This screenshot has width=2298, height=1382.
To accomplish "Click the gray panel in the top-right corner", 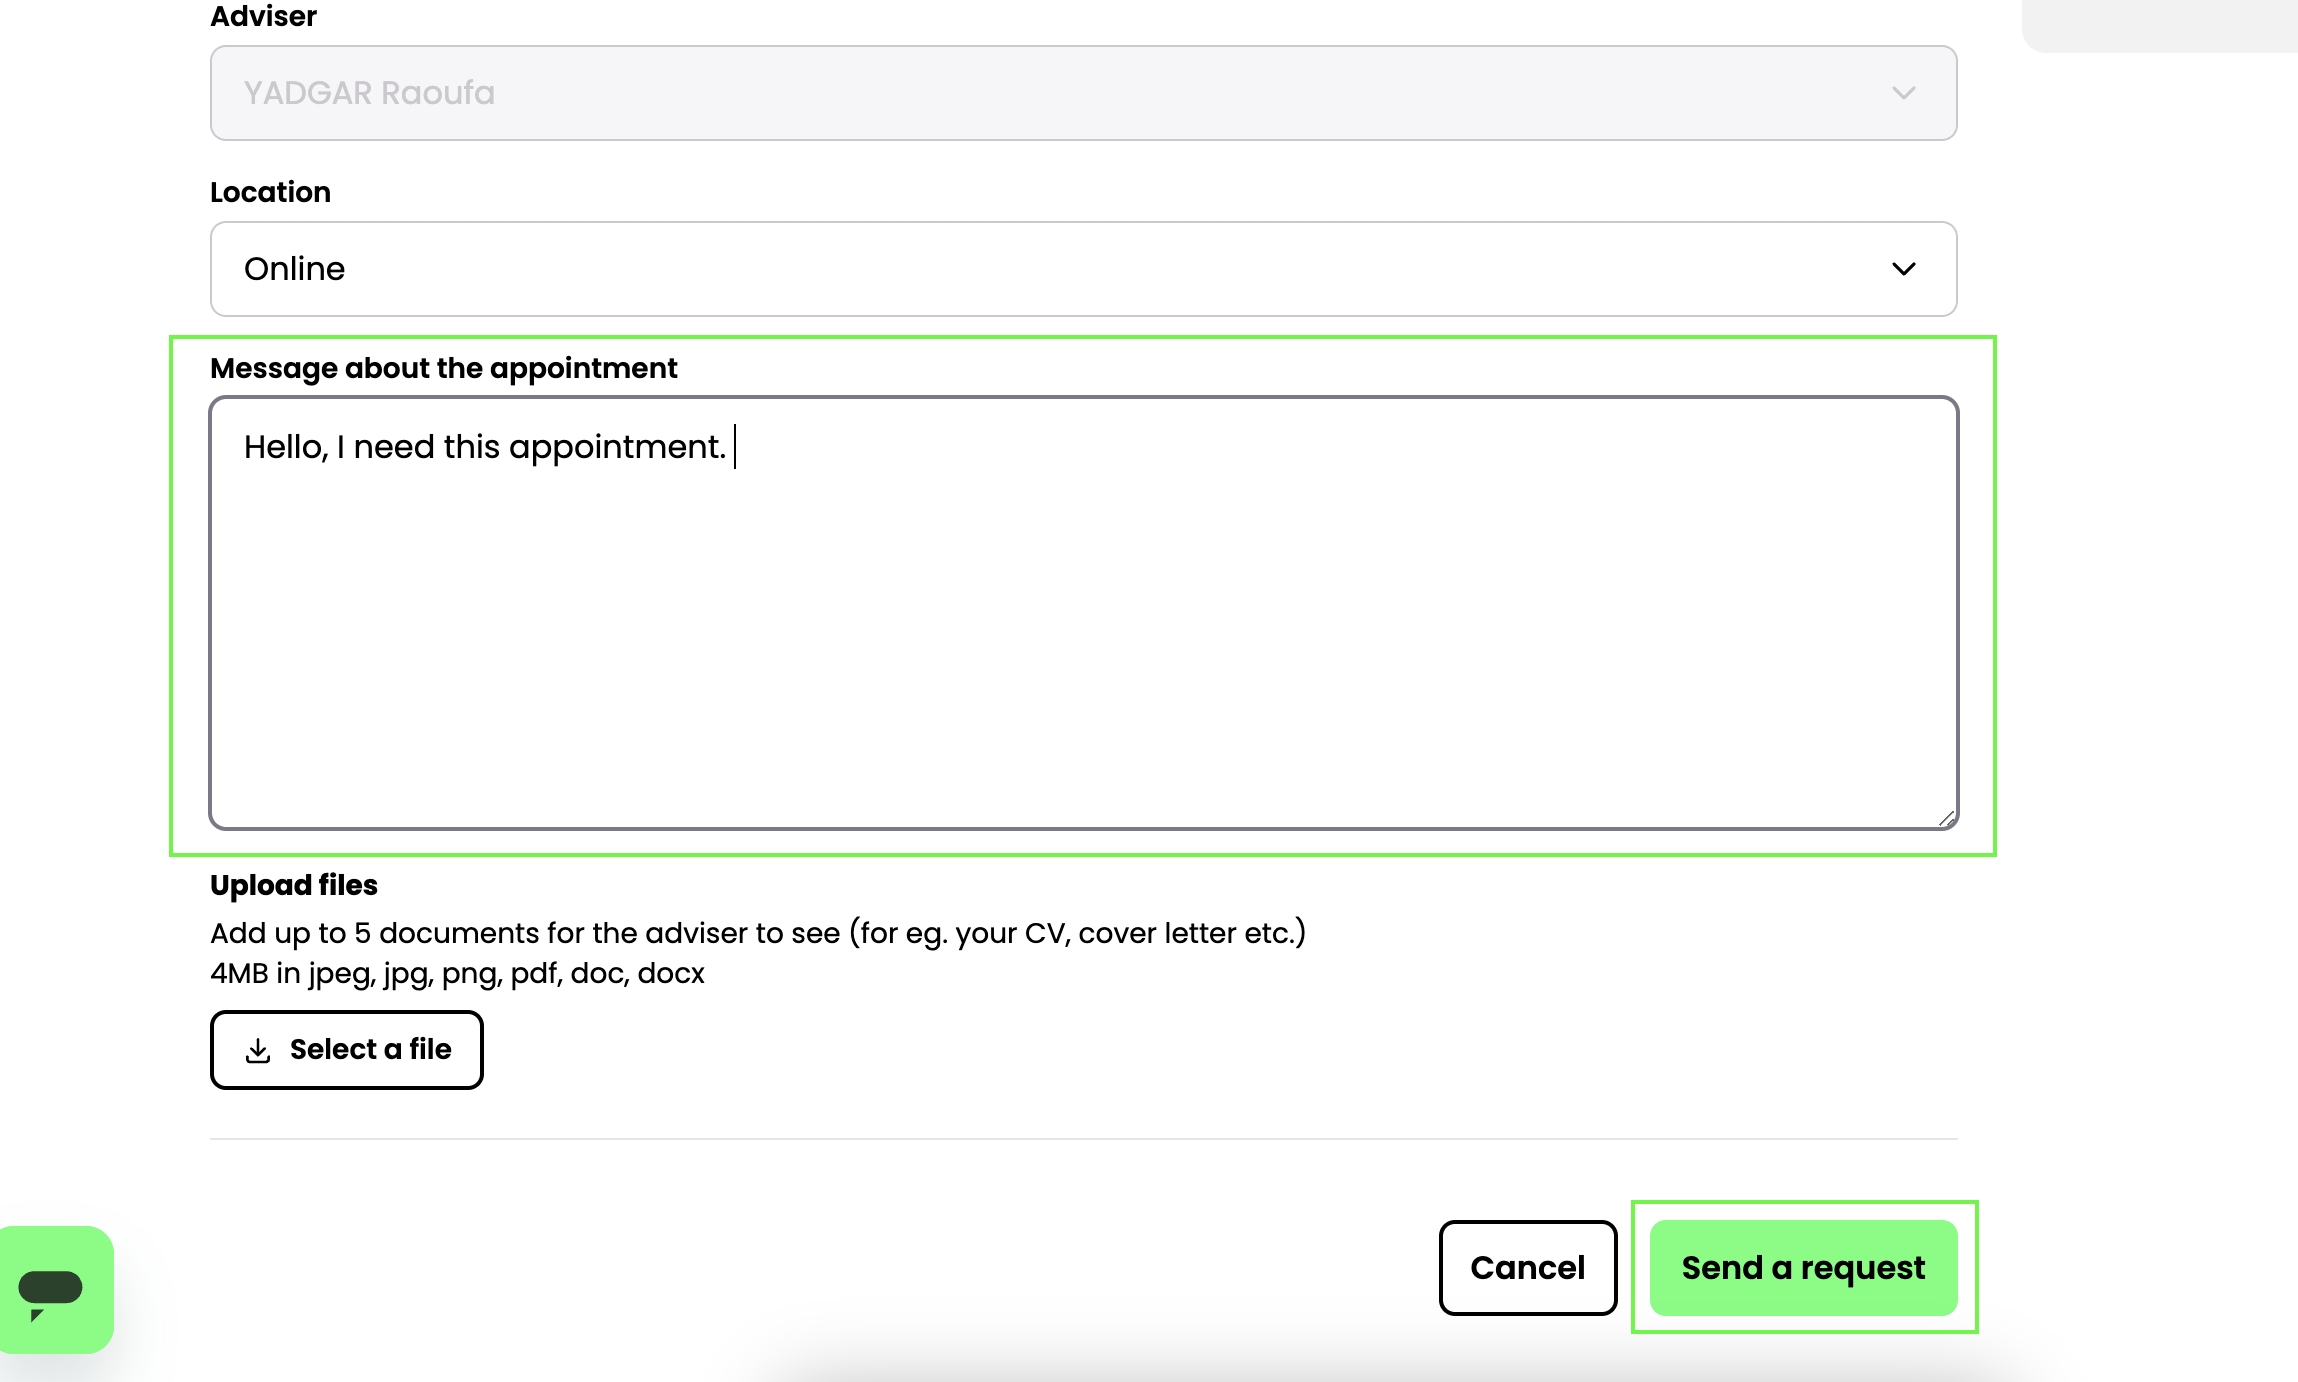I will [2160, 24].
